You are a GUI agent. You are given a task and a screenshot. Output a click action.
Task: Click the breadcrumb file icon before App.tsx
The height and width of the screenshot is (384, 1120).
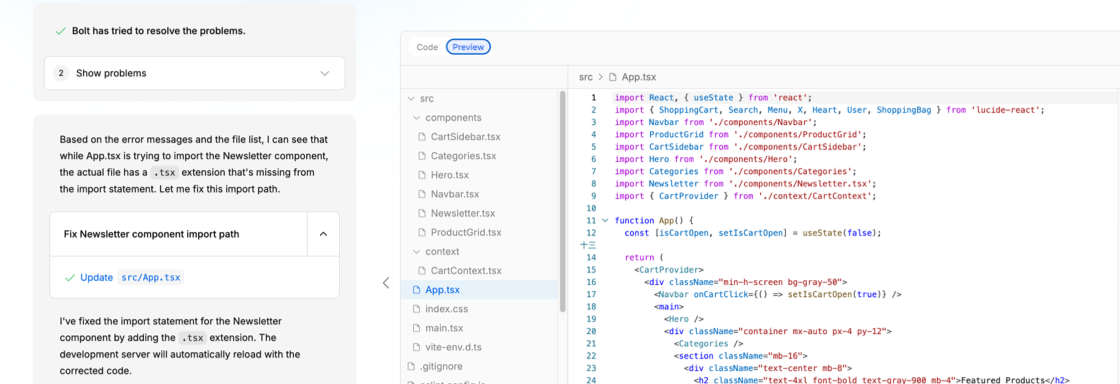tap(612, 77)
